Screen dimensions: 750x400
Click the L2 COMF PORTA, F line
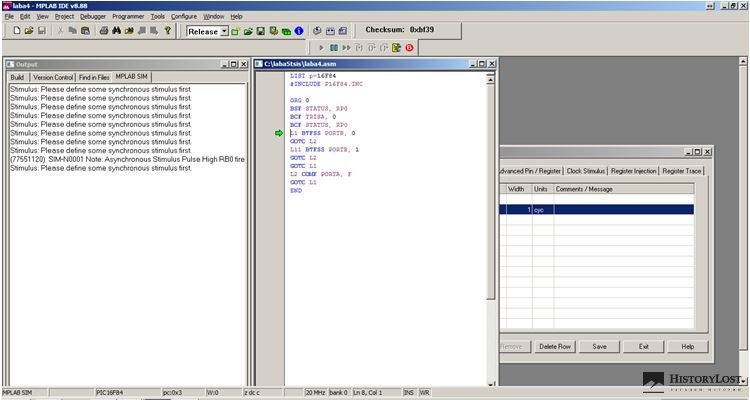pos(320,174)
